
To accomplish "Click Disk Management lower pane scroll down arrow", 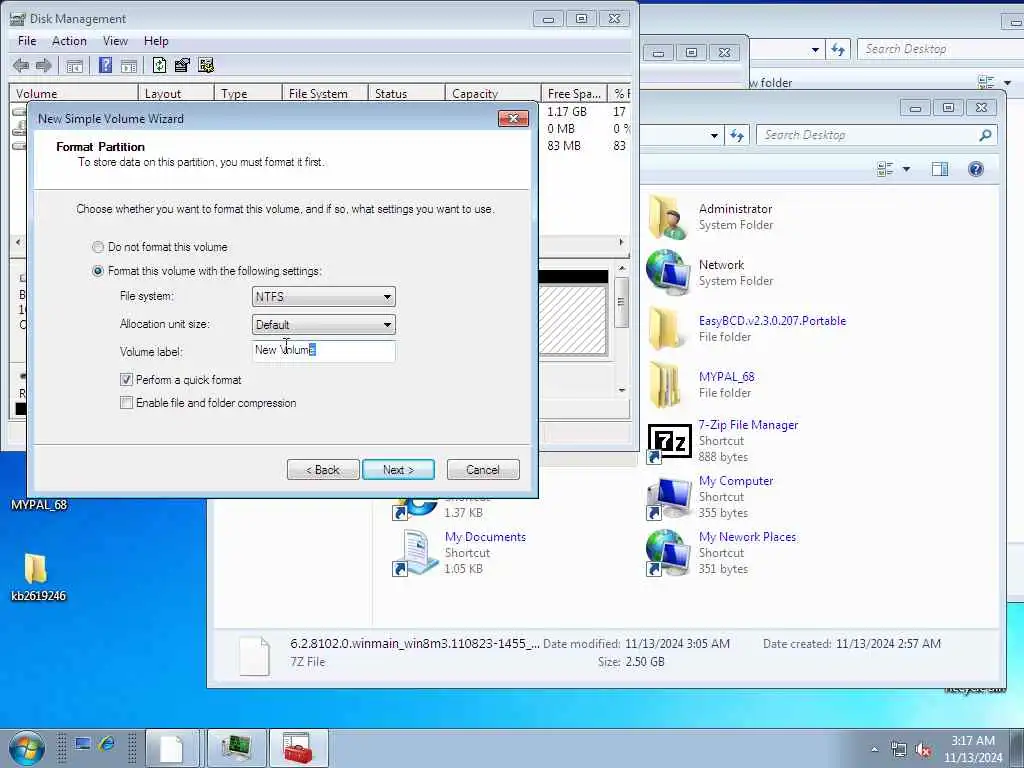I will pyautogui.click(x=622, y=391).
